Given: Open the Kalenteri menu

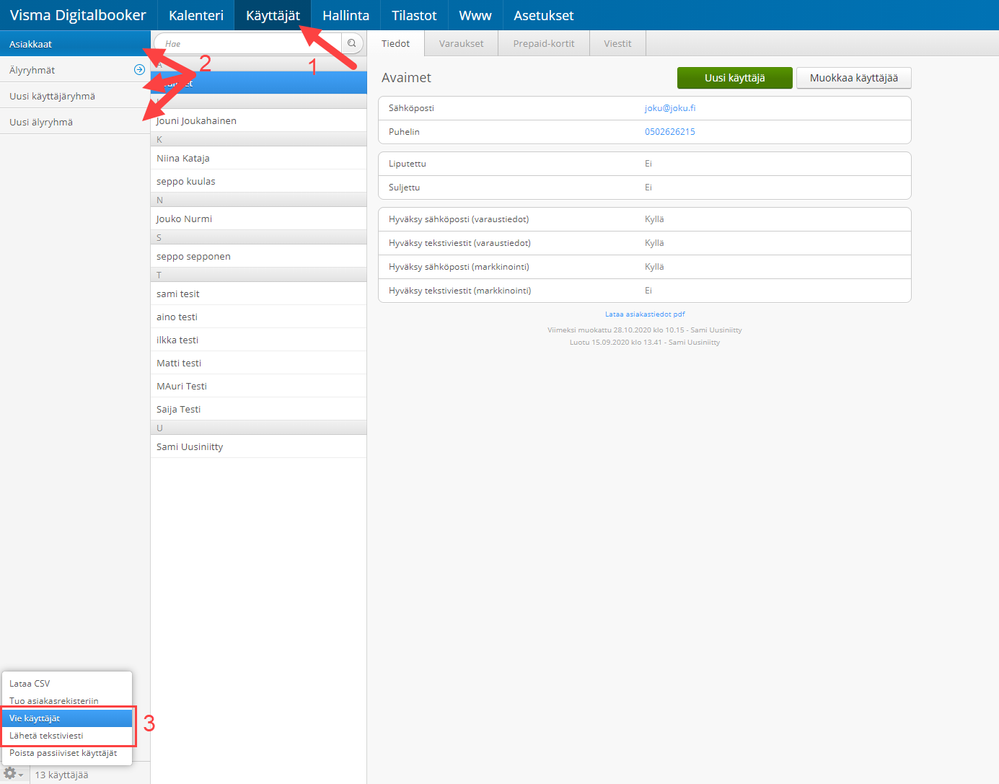Looking at the screenshot, I should 196,15.
